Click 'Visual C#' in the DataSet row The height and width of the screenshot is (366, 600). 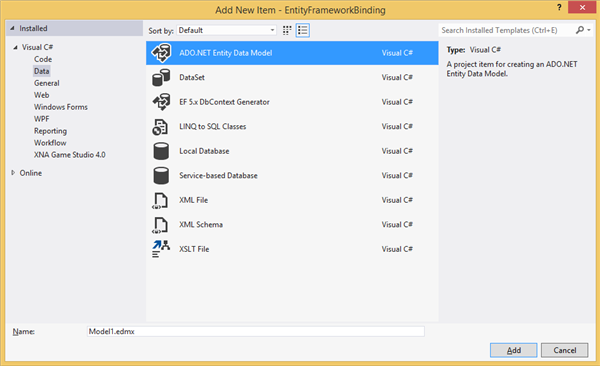pos(397,77)
